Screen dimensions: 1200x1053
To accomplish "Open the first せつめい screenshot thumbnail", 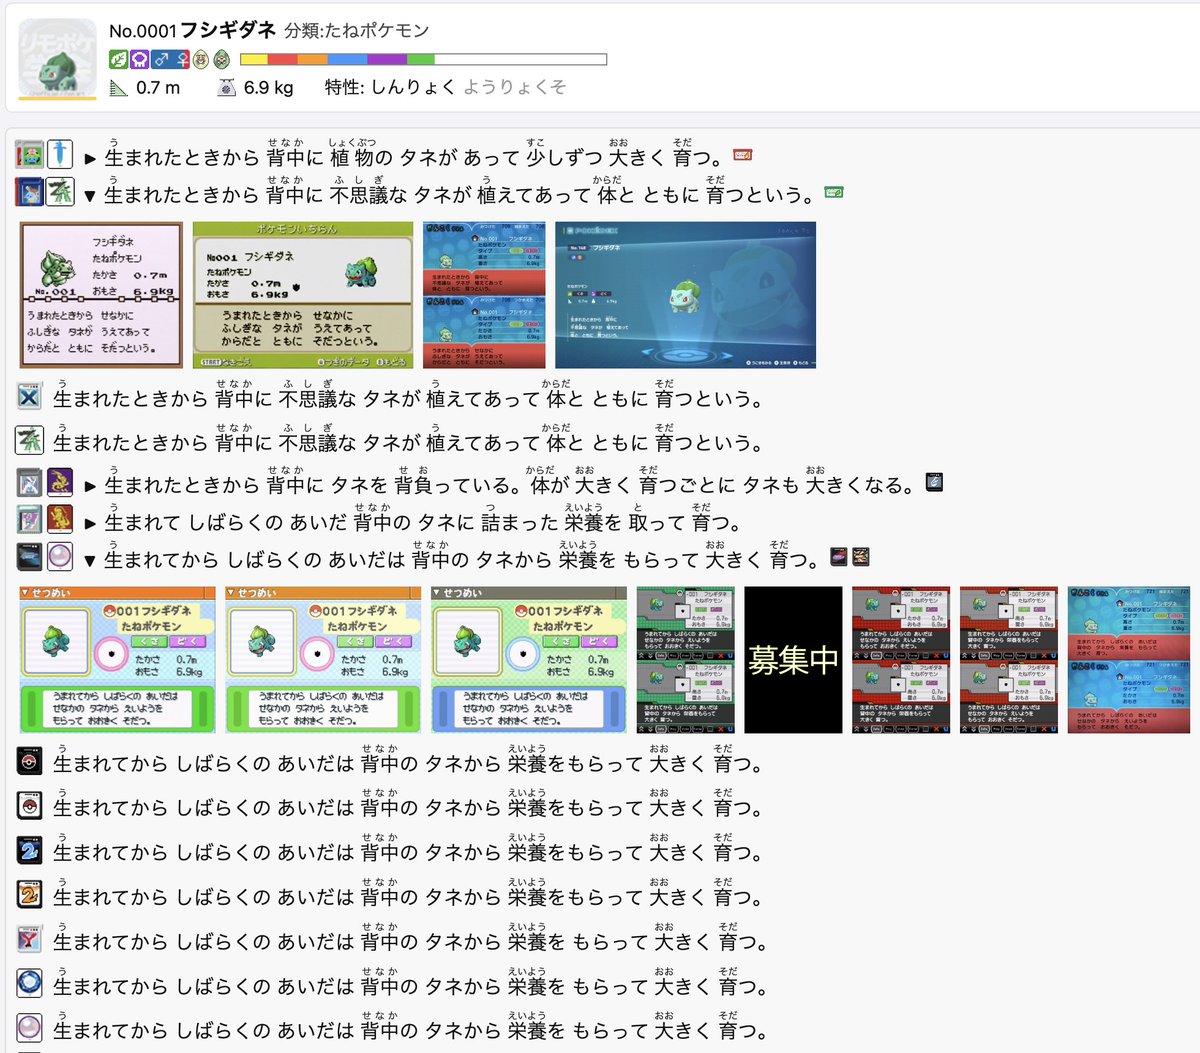I will pyautogui.click(x=118, y=660).
